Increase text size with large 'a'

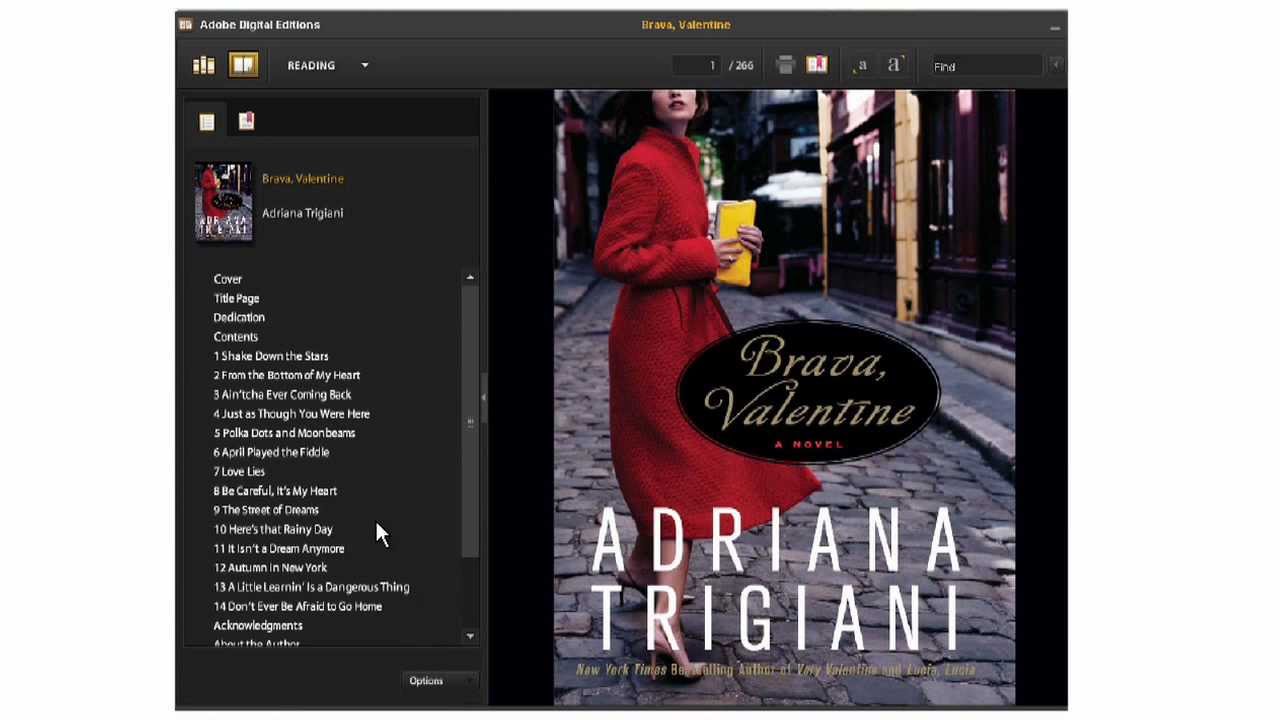(894, 65)
